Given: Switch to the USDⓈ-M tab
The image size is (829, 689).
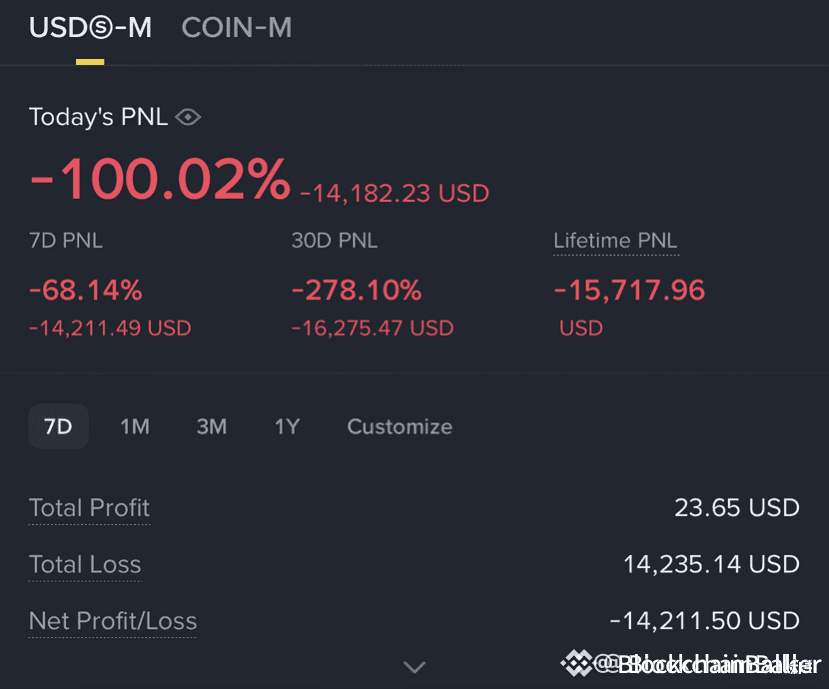Looking at the screenshot, I should (90, 28).
